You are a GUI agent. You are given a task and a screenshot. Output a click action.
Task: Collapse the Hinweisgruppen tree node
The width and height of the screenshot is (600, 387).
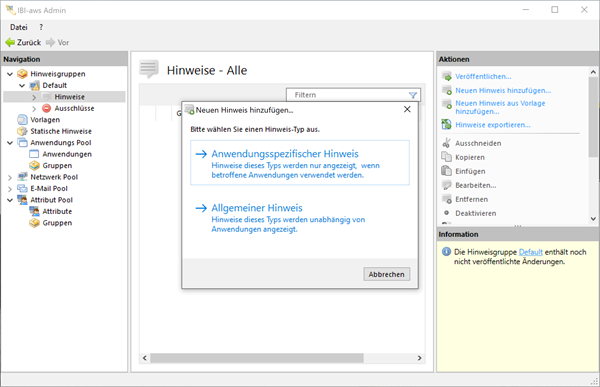[x=10, y=74]
